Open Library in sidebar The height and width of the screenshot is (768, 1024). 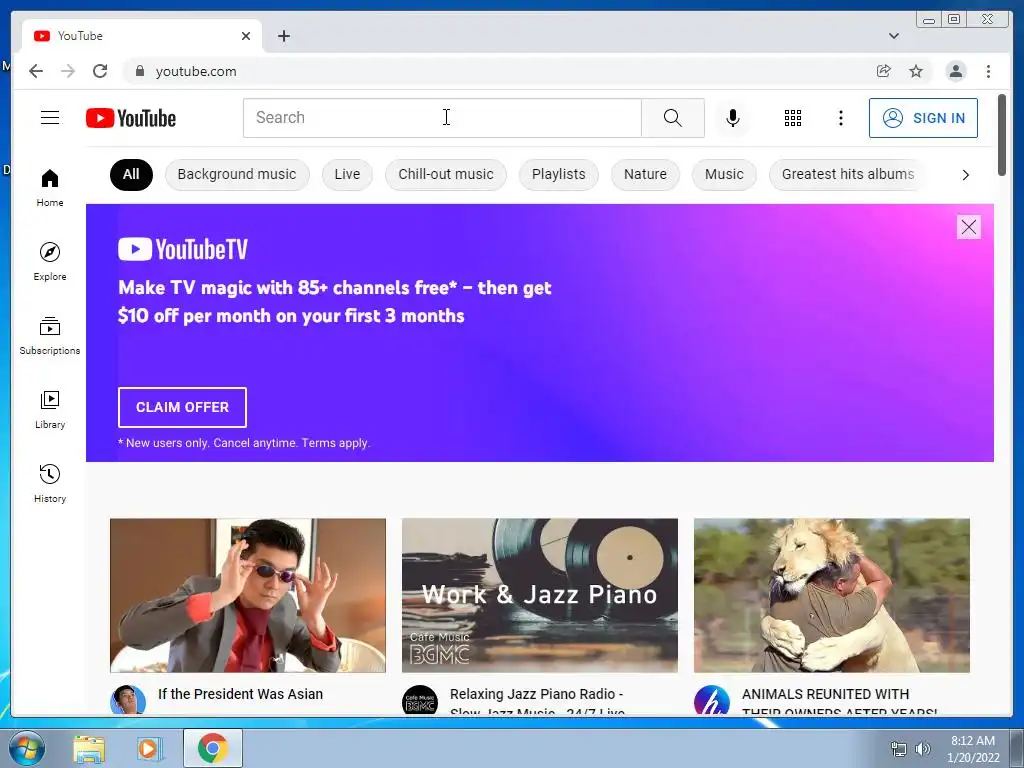[x=50, y=409]
